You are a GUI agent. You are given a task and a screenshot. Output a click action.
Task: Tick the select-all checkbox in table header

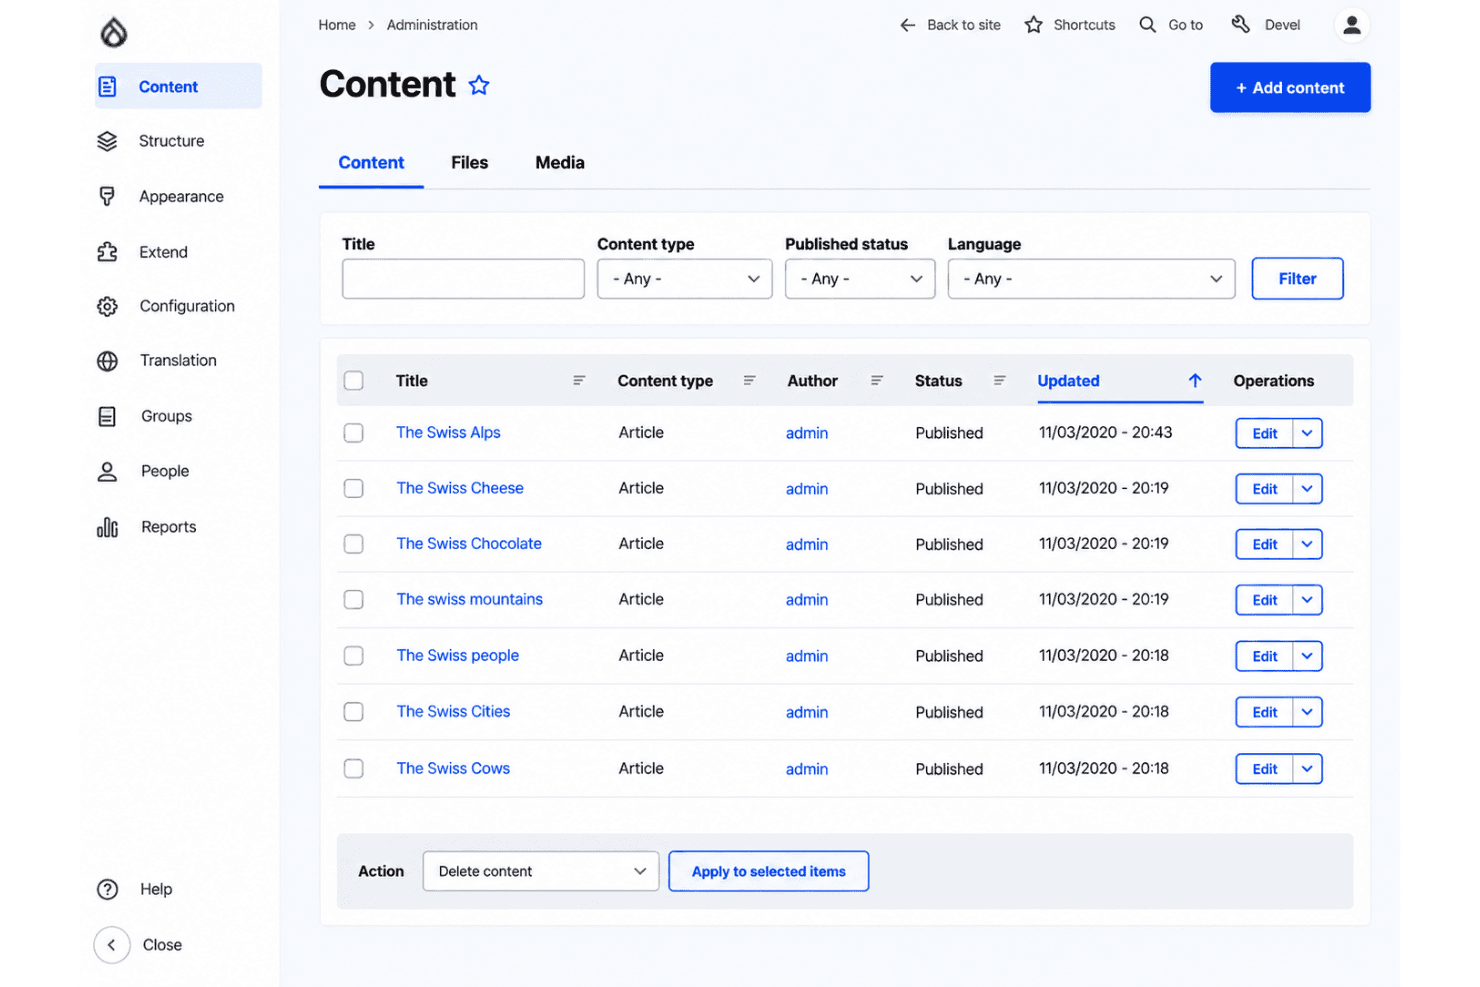coord(354,381)
